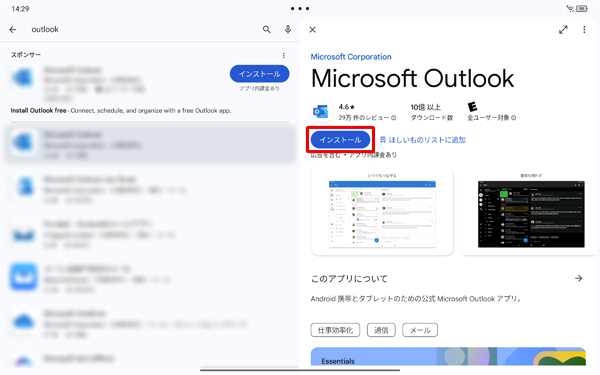Click the sponsored result's インストール button
600x375 pixels.
tap(259, 74)
